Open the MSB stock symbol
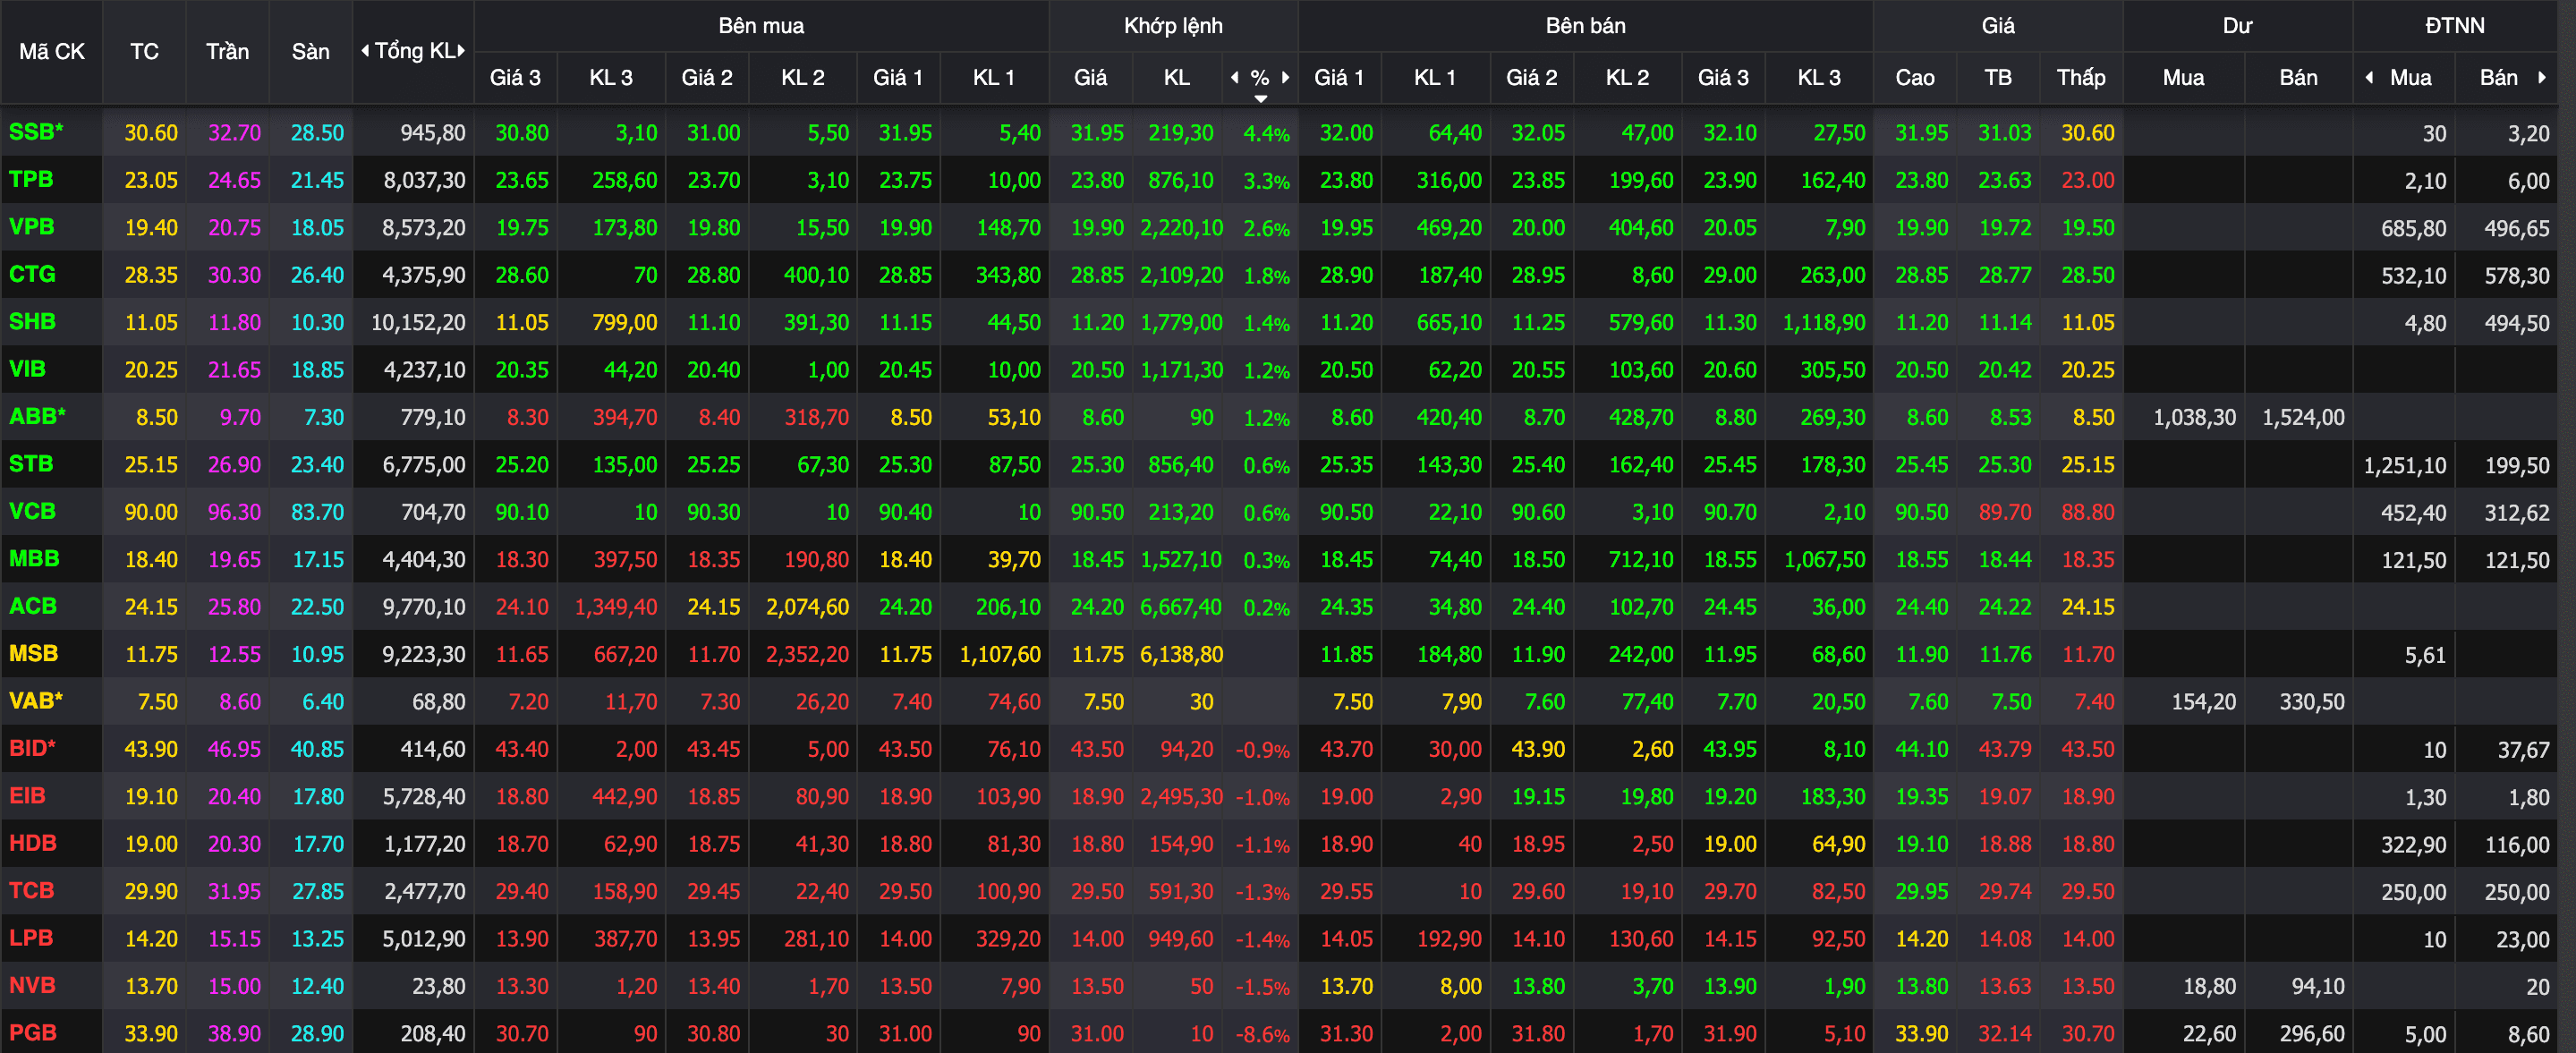This screenshot has height=1053, width=2576. click(x=34, y=653)
